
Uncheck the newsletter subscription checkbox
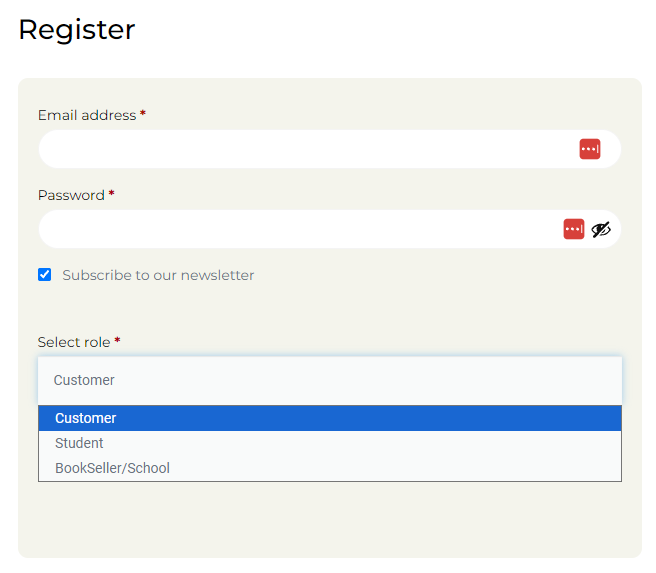[44, 275]
